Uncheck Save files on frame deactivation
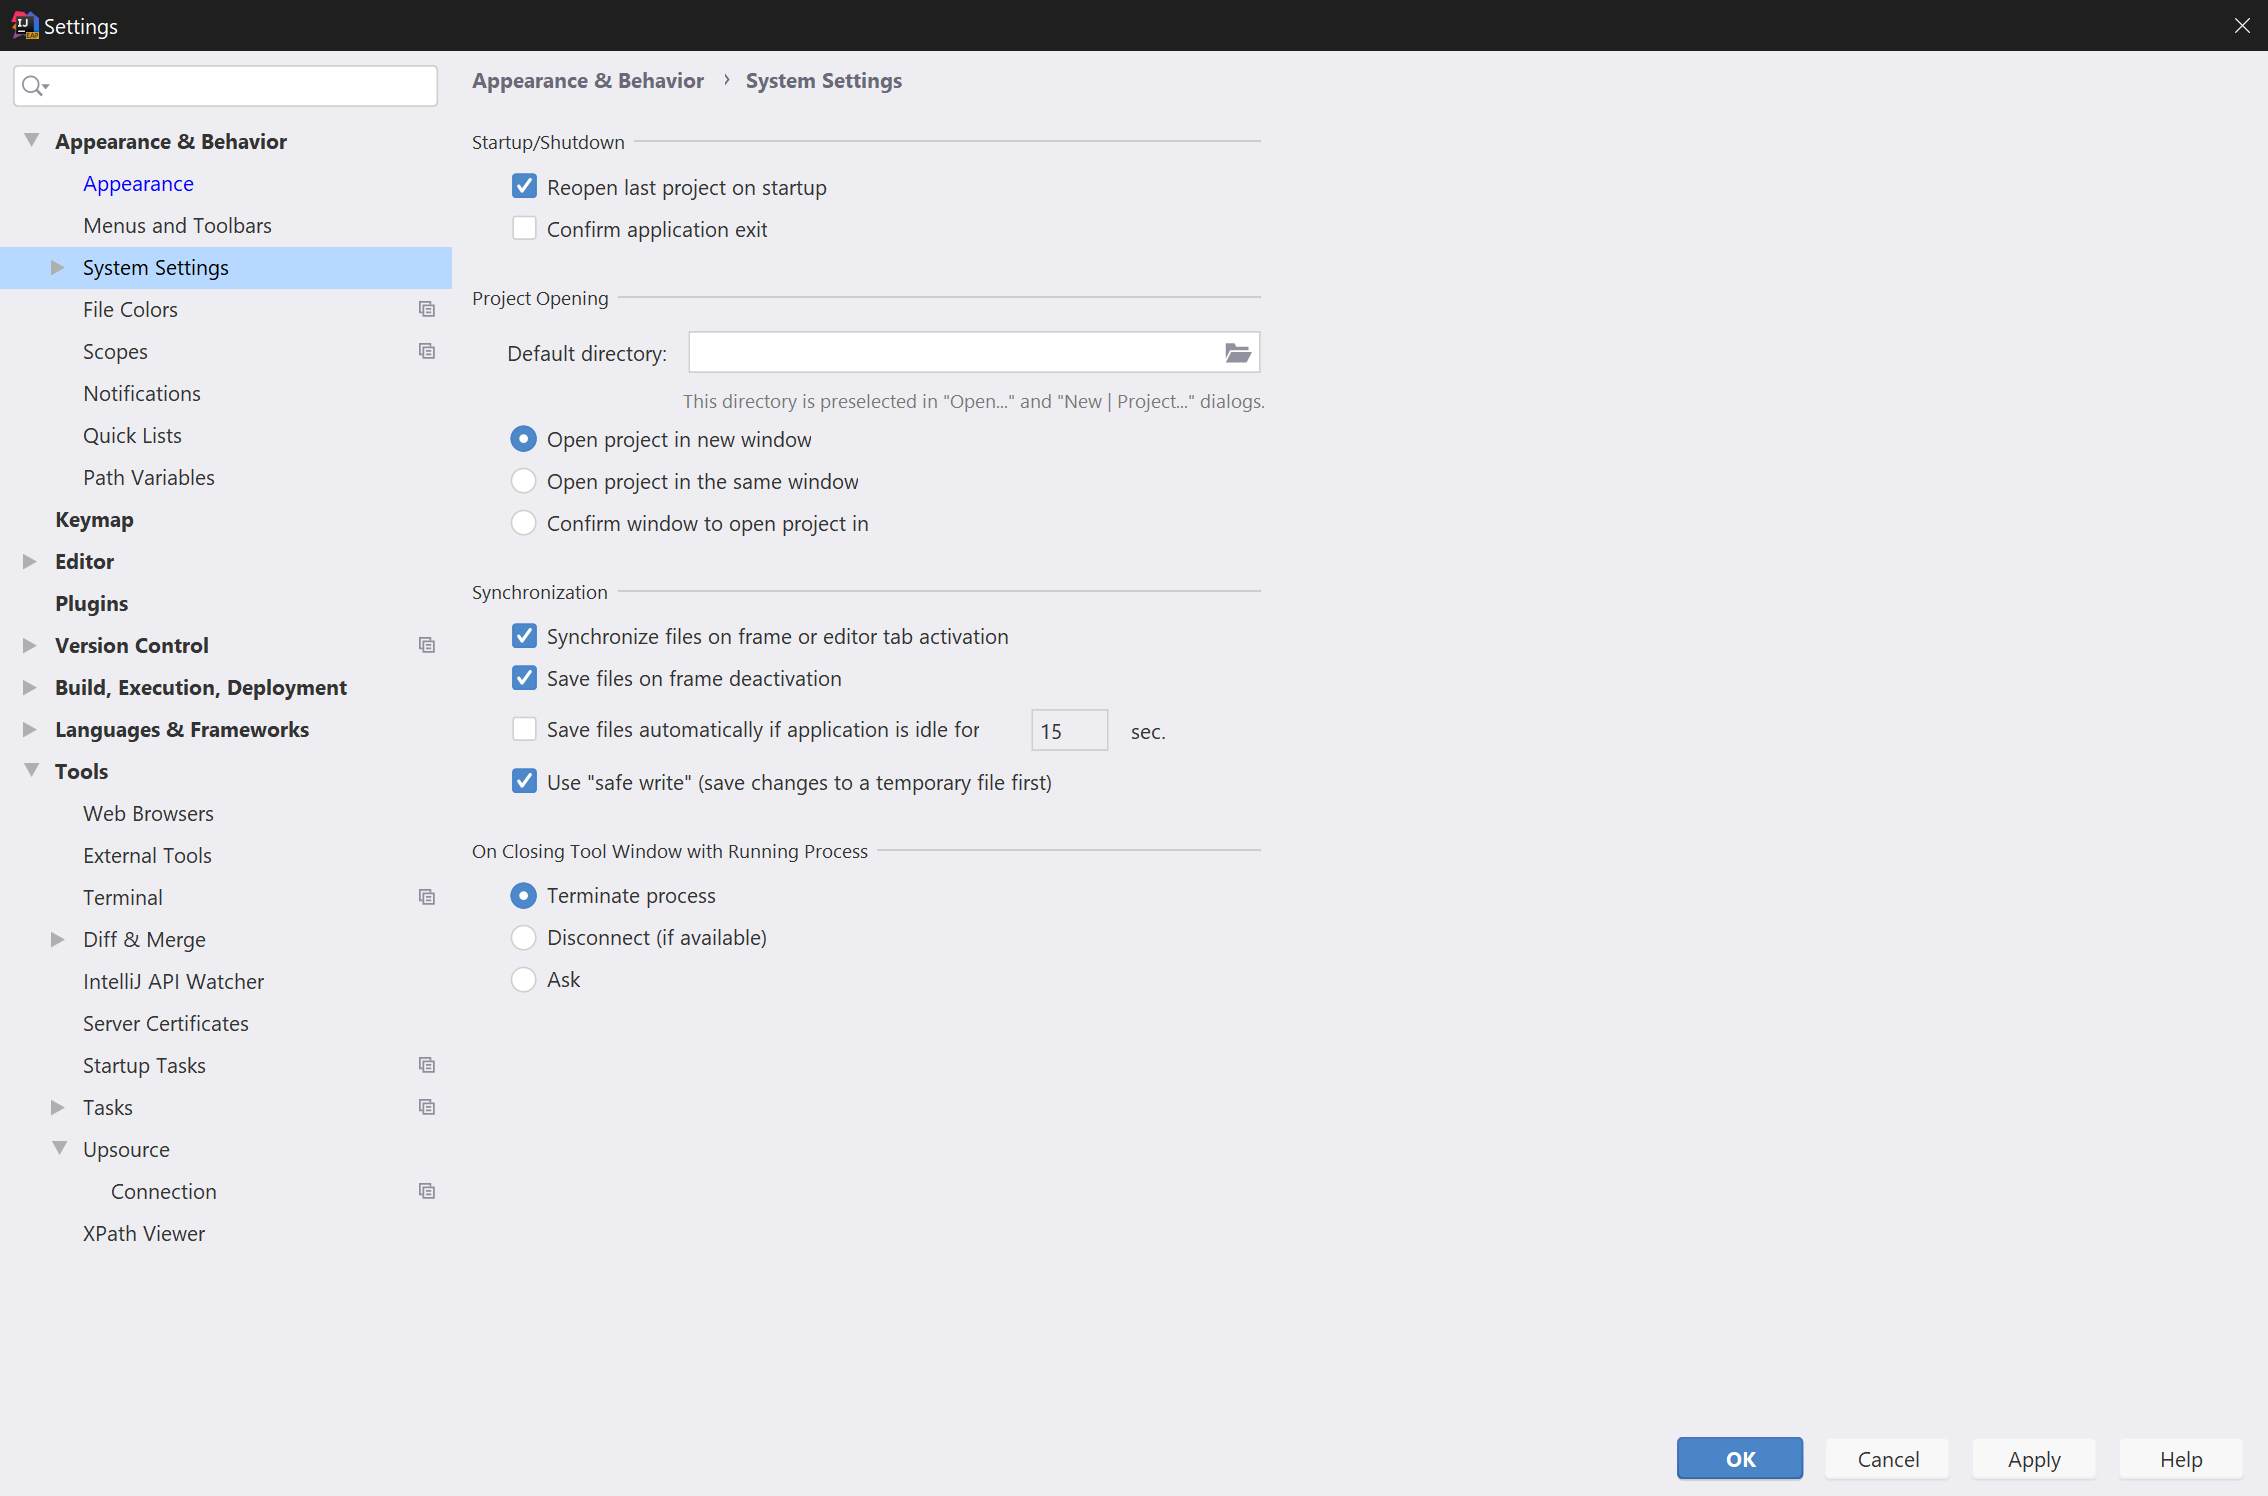Viewport: 2268px width, 1496px height. tap(524, 678)
